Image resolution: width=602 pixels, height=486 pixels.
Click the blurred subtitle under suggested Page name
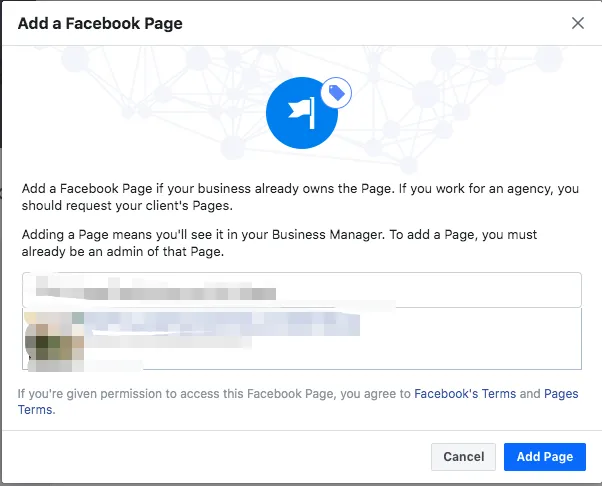coord(168,342)
